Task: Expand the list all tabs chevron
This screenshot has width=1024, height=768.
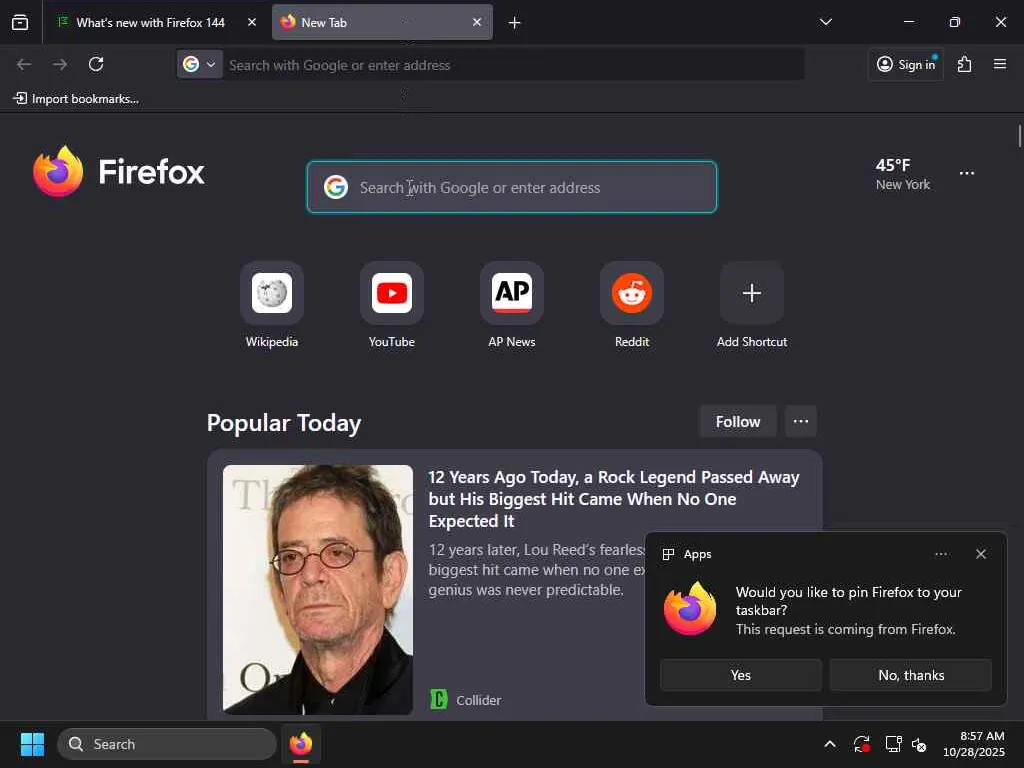Action: 825,22
